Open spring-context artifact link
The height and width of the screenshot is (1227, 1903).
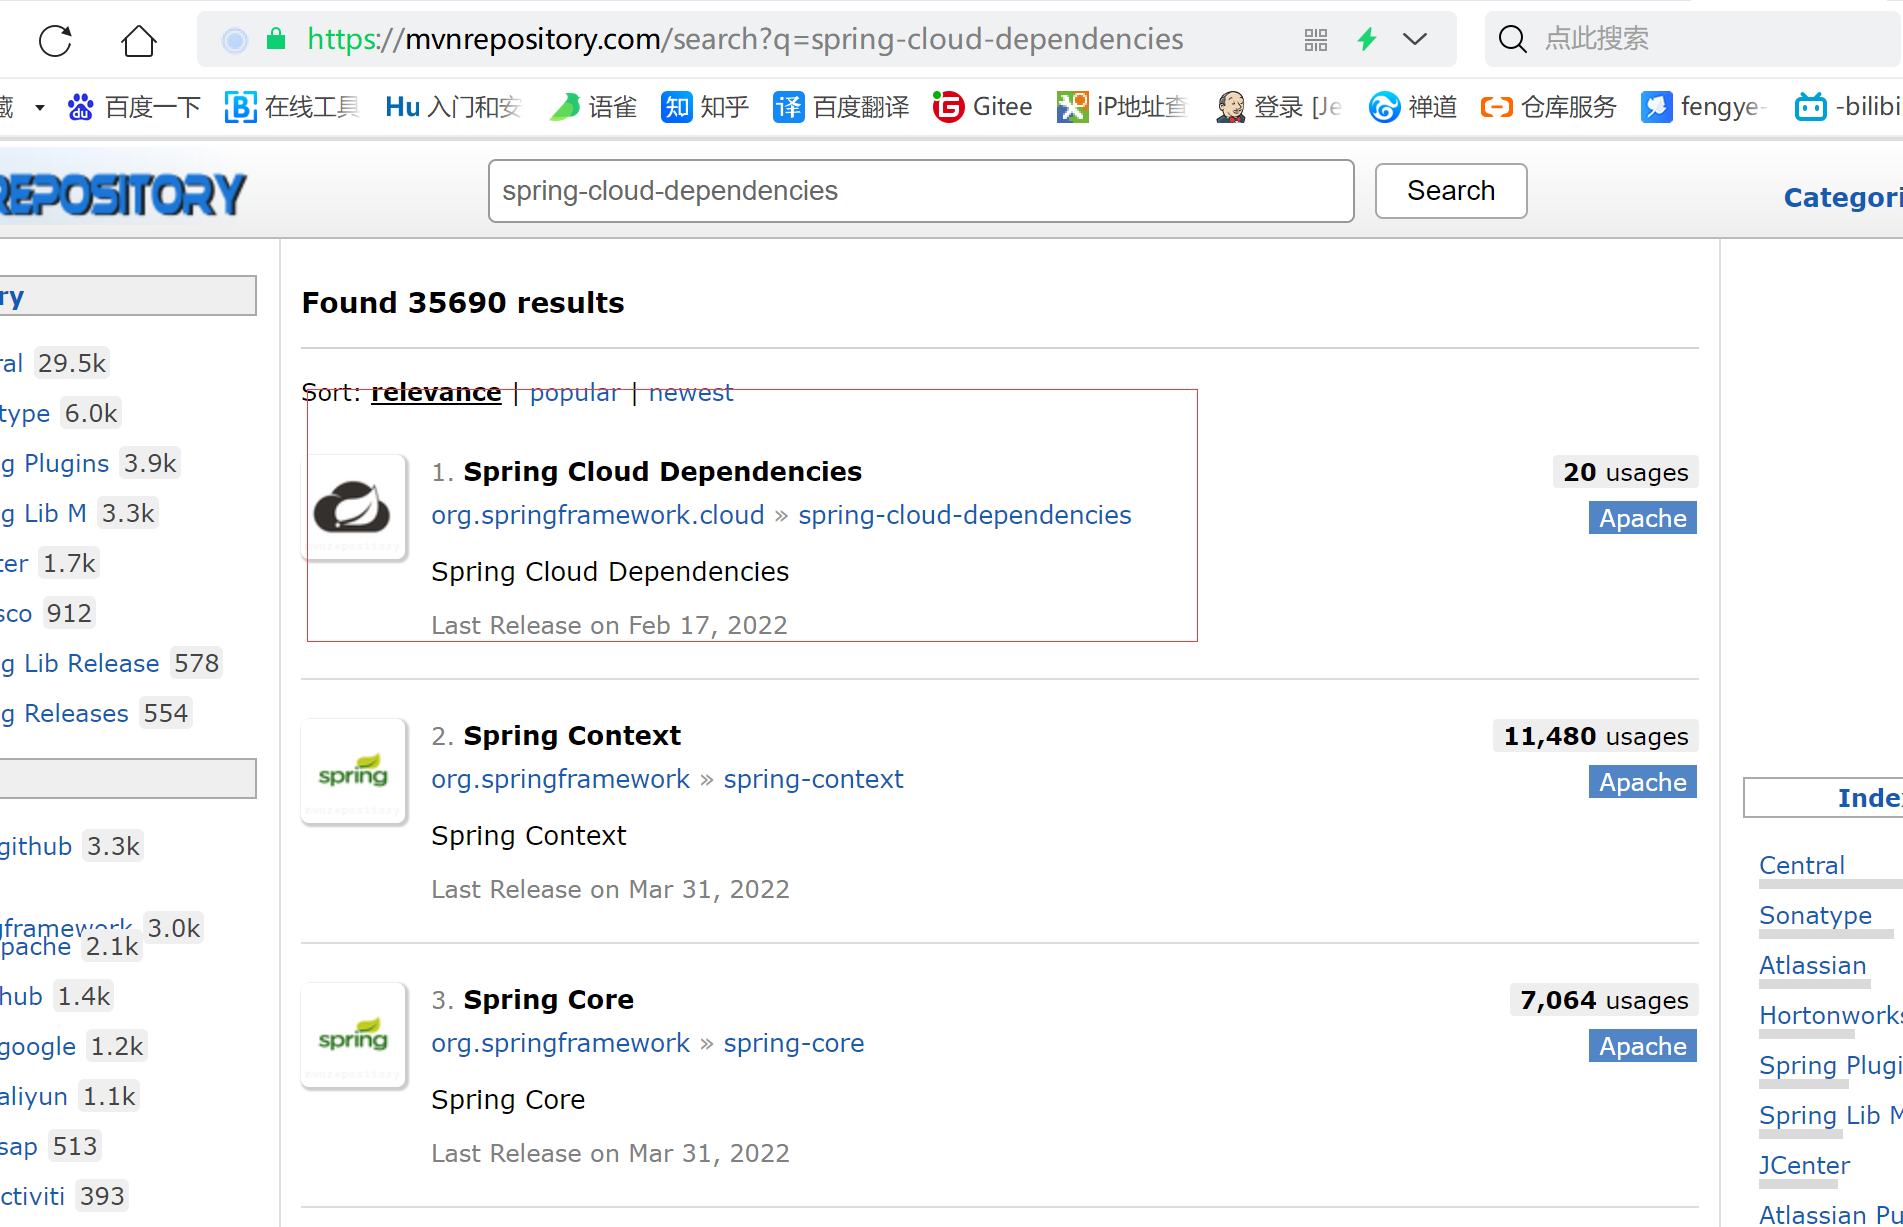point(813,780)
